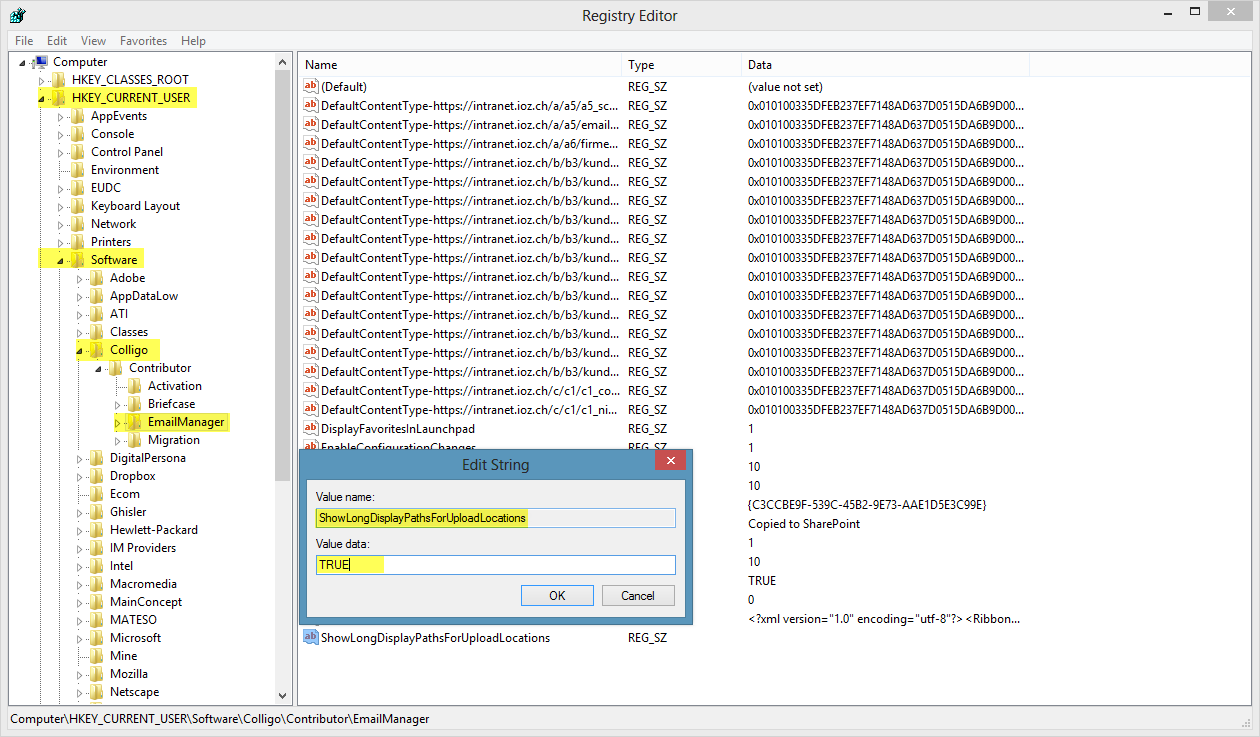This screenshot has width=1260, height=737.
Task: Select the IM Providers key
Action: pos(143,548)
